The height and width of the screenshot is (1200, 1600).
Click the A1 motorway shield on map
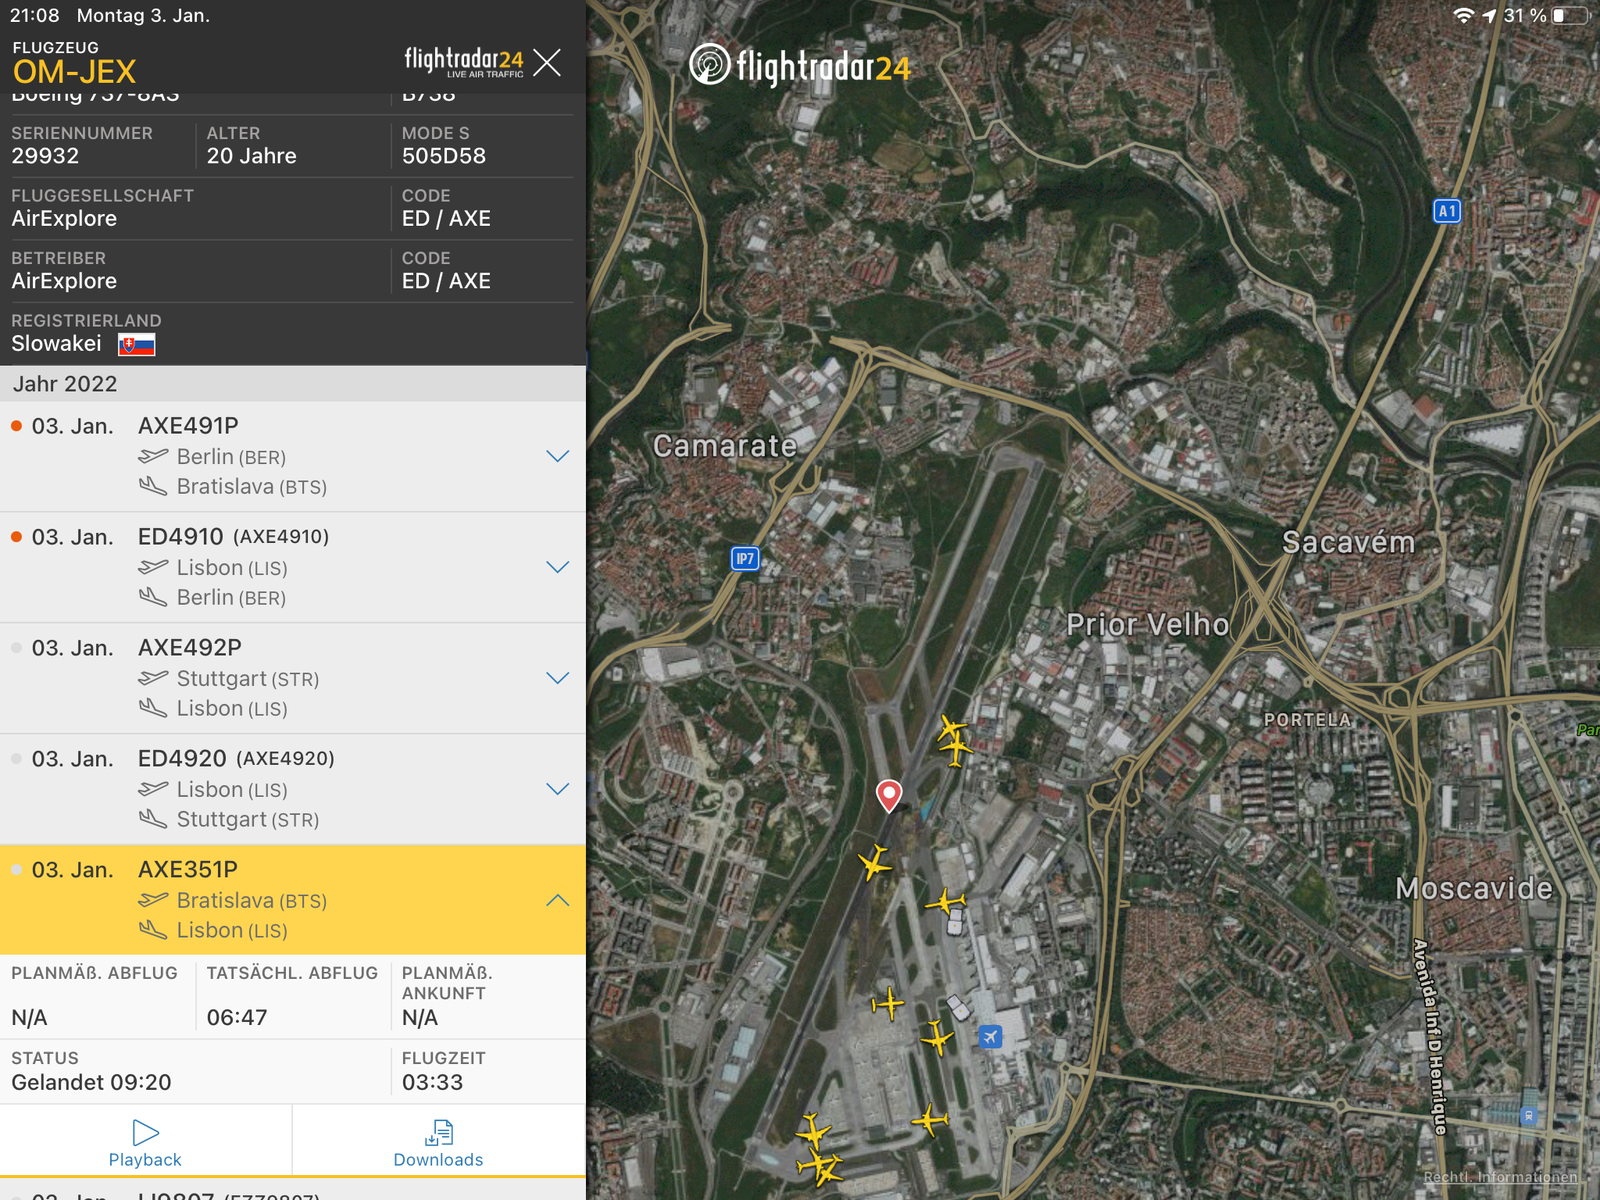pyautogui.click(x=1446, y=211)
